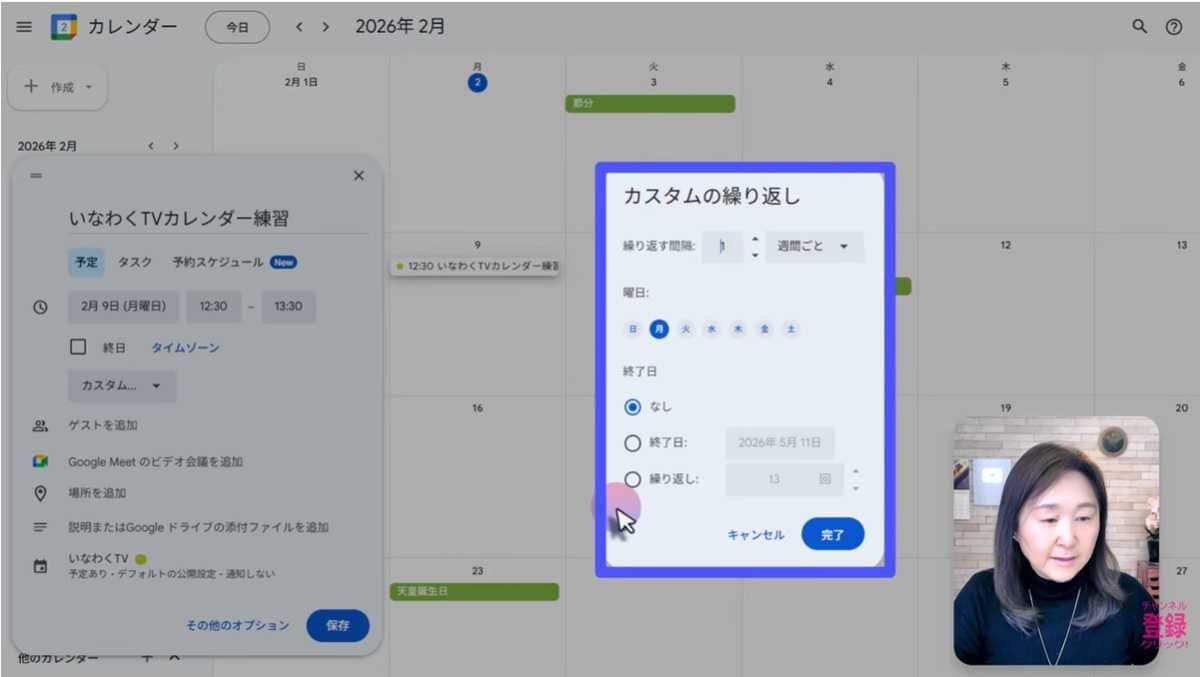Click the guests icon beside ゲストを追加
Viewport: 1200px width, 677px height.
coord(40,423)
